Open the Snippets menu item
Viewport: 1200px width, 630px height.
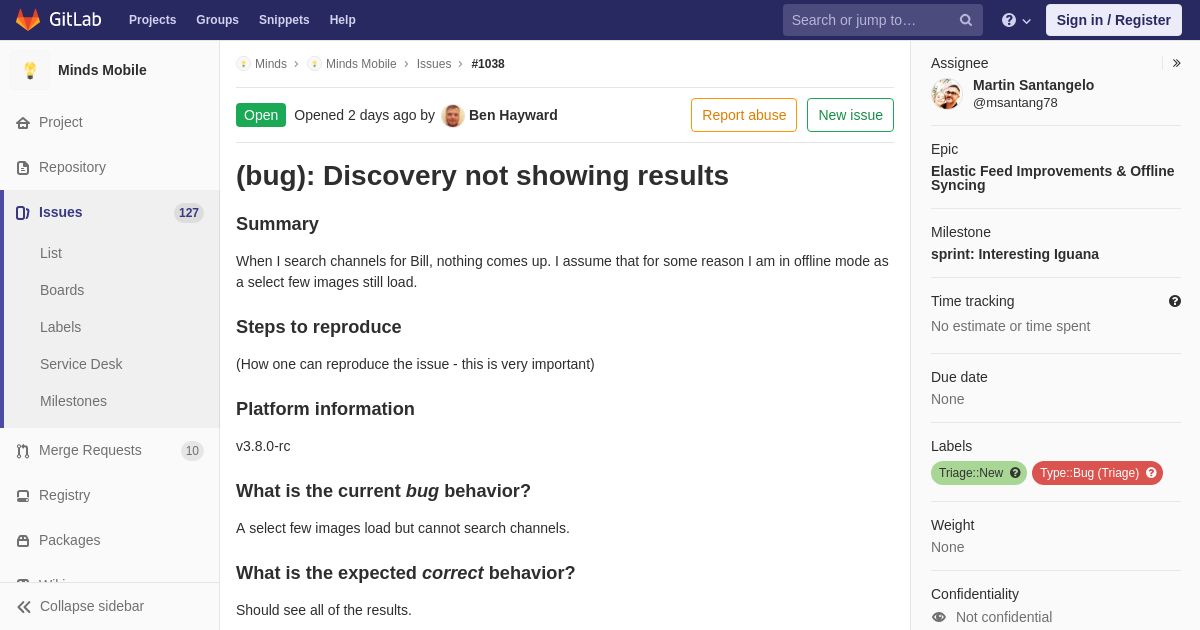click(x=284, y=20)
